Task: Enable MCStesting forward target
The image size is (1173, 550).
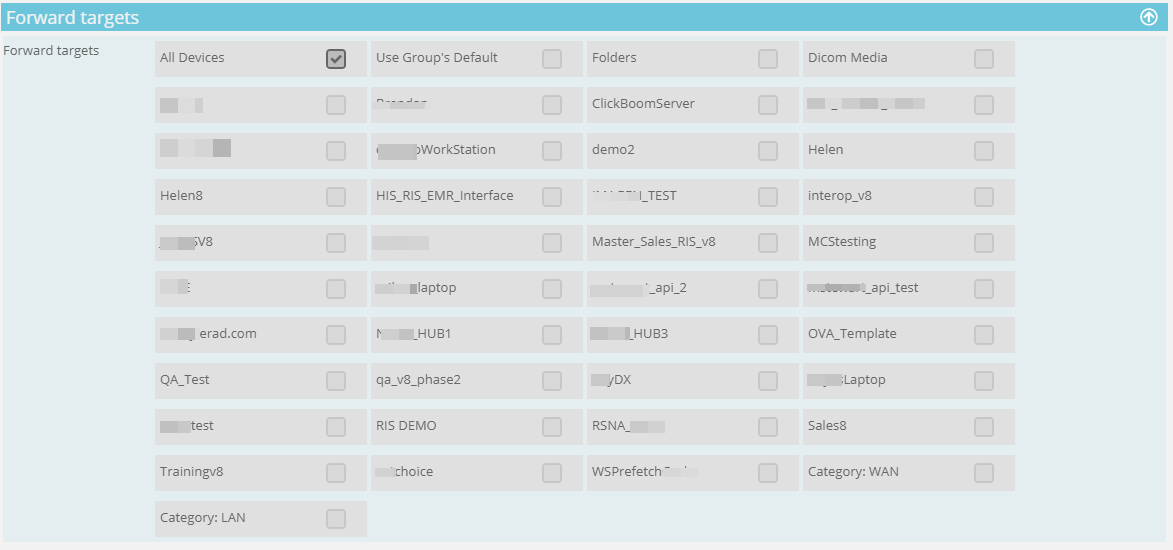Action: pos(984,243)
